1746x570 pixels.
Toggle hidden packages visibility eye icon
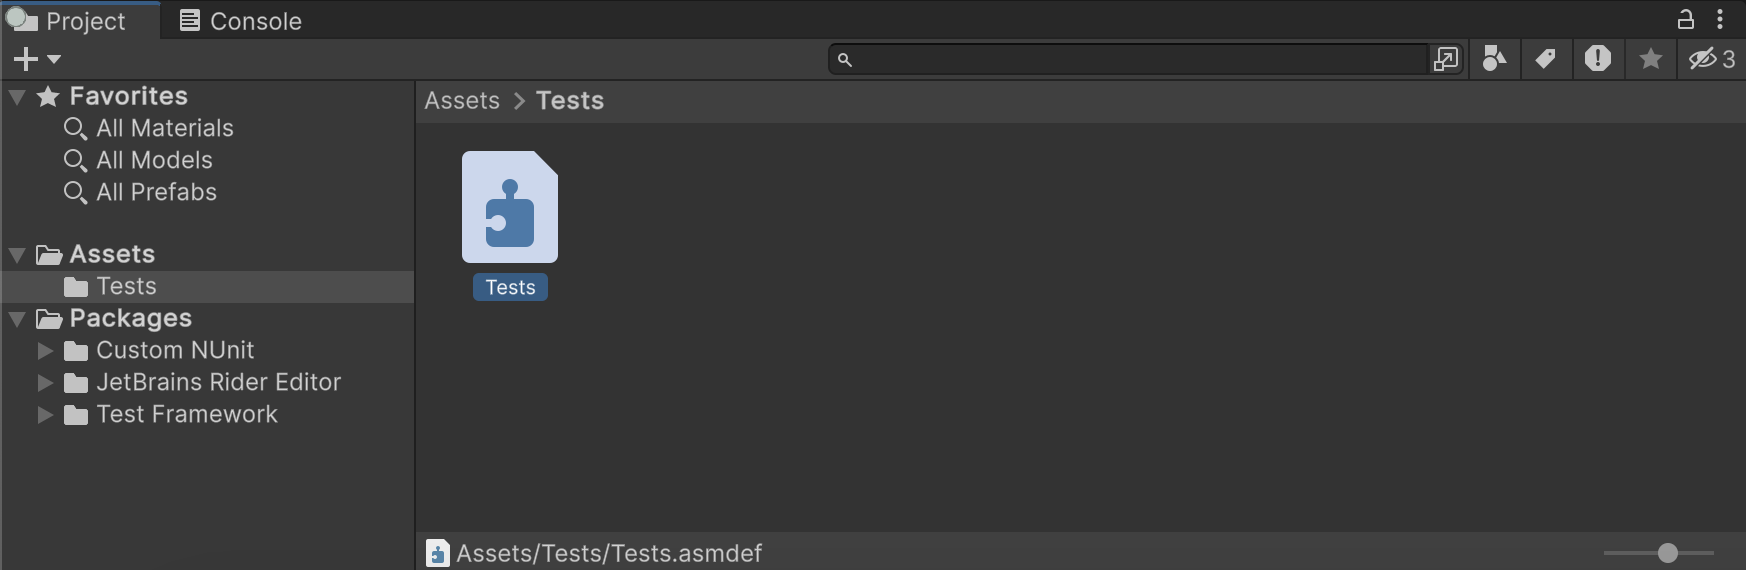click(1711, 60)
